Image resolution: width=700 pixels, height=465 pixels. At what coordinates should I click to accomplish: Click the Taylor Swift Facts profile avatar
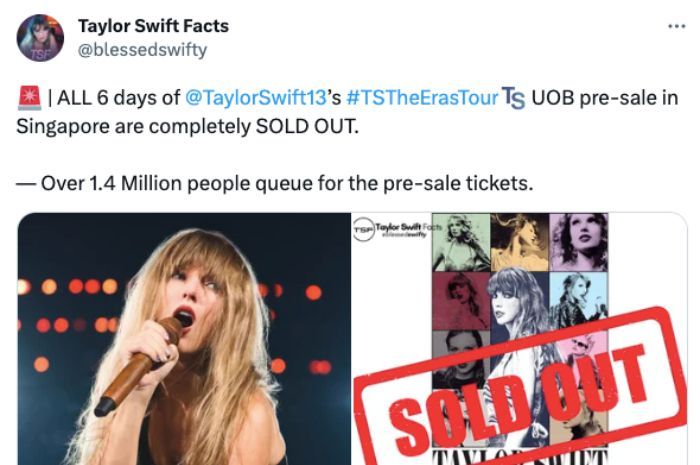(40, 38)
